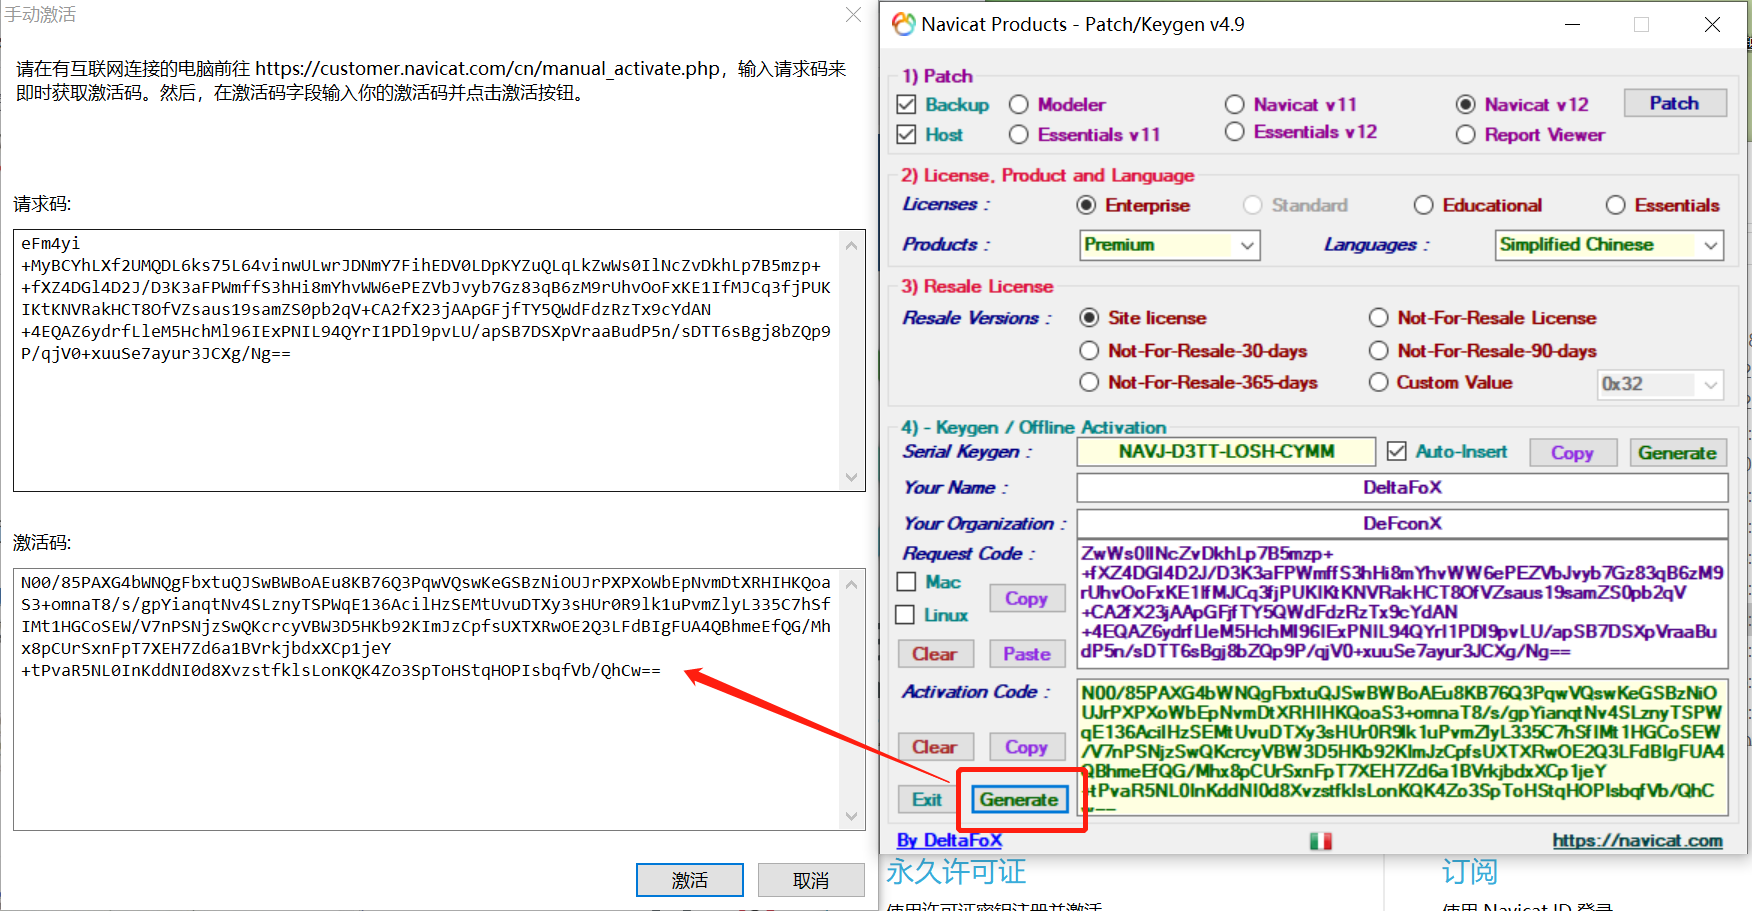Toggle the Backup checkbox

point(907,105)
